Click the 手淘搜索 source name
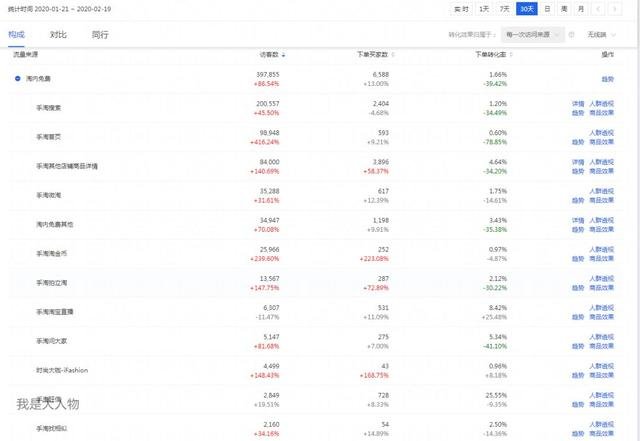This screenshot has width=640, height=441. [49, 108]
